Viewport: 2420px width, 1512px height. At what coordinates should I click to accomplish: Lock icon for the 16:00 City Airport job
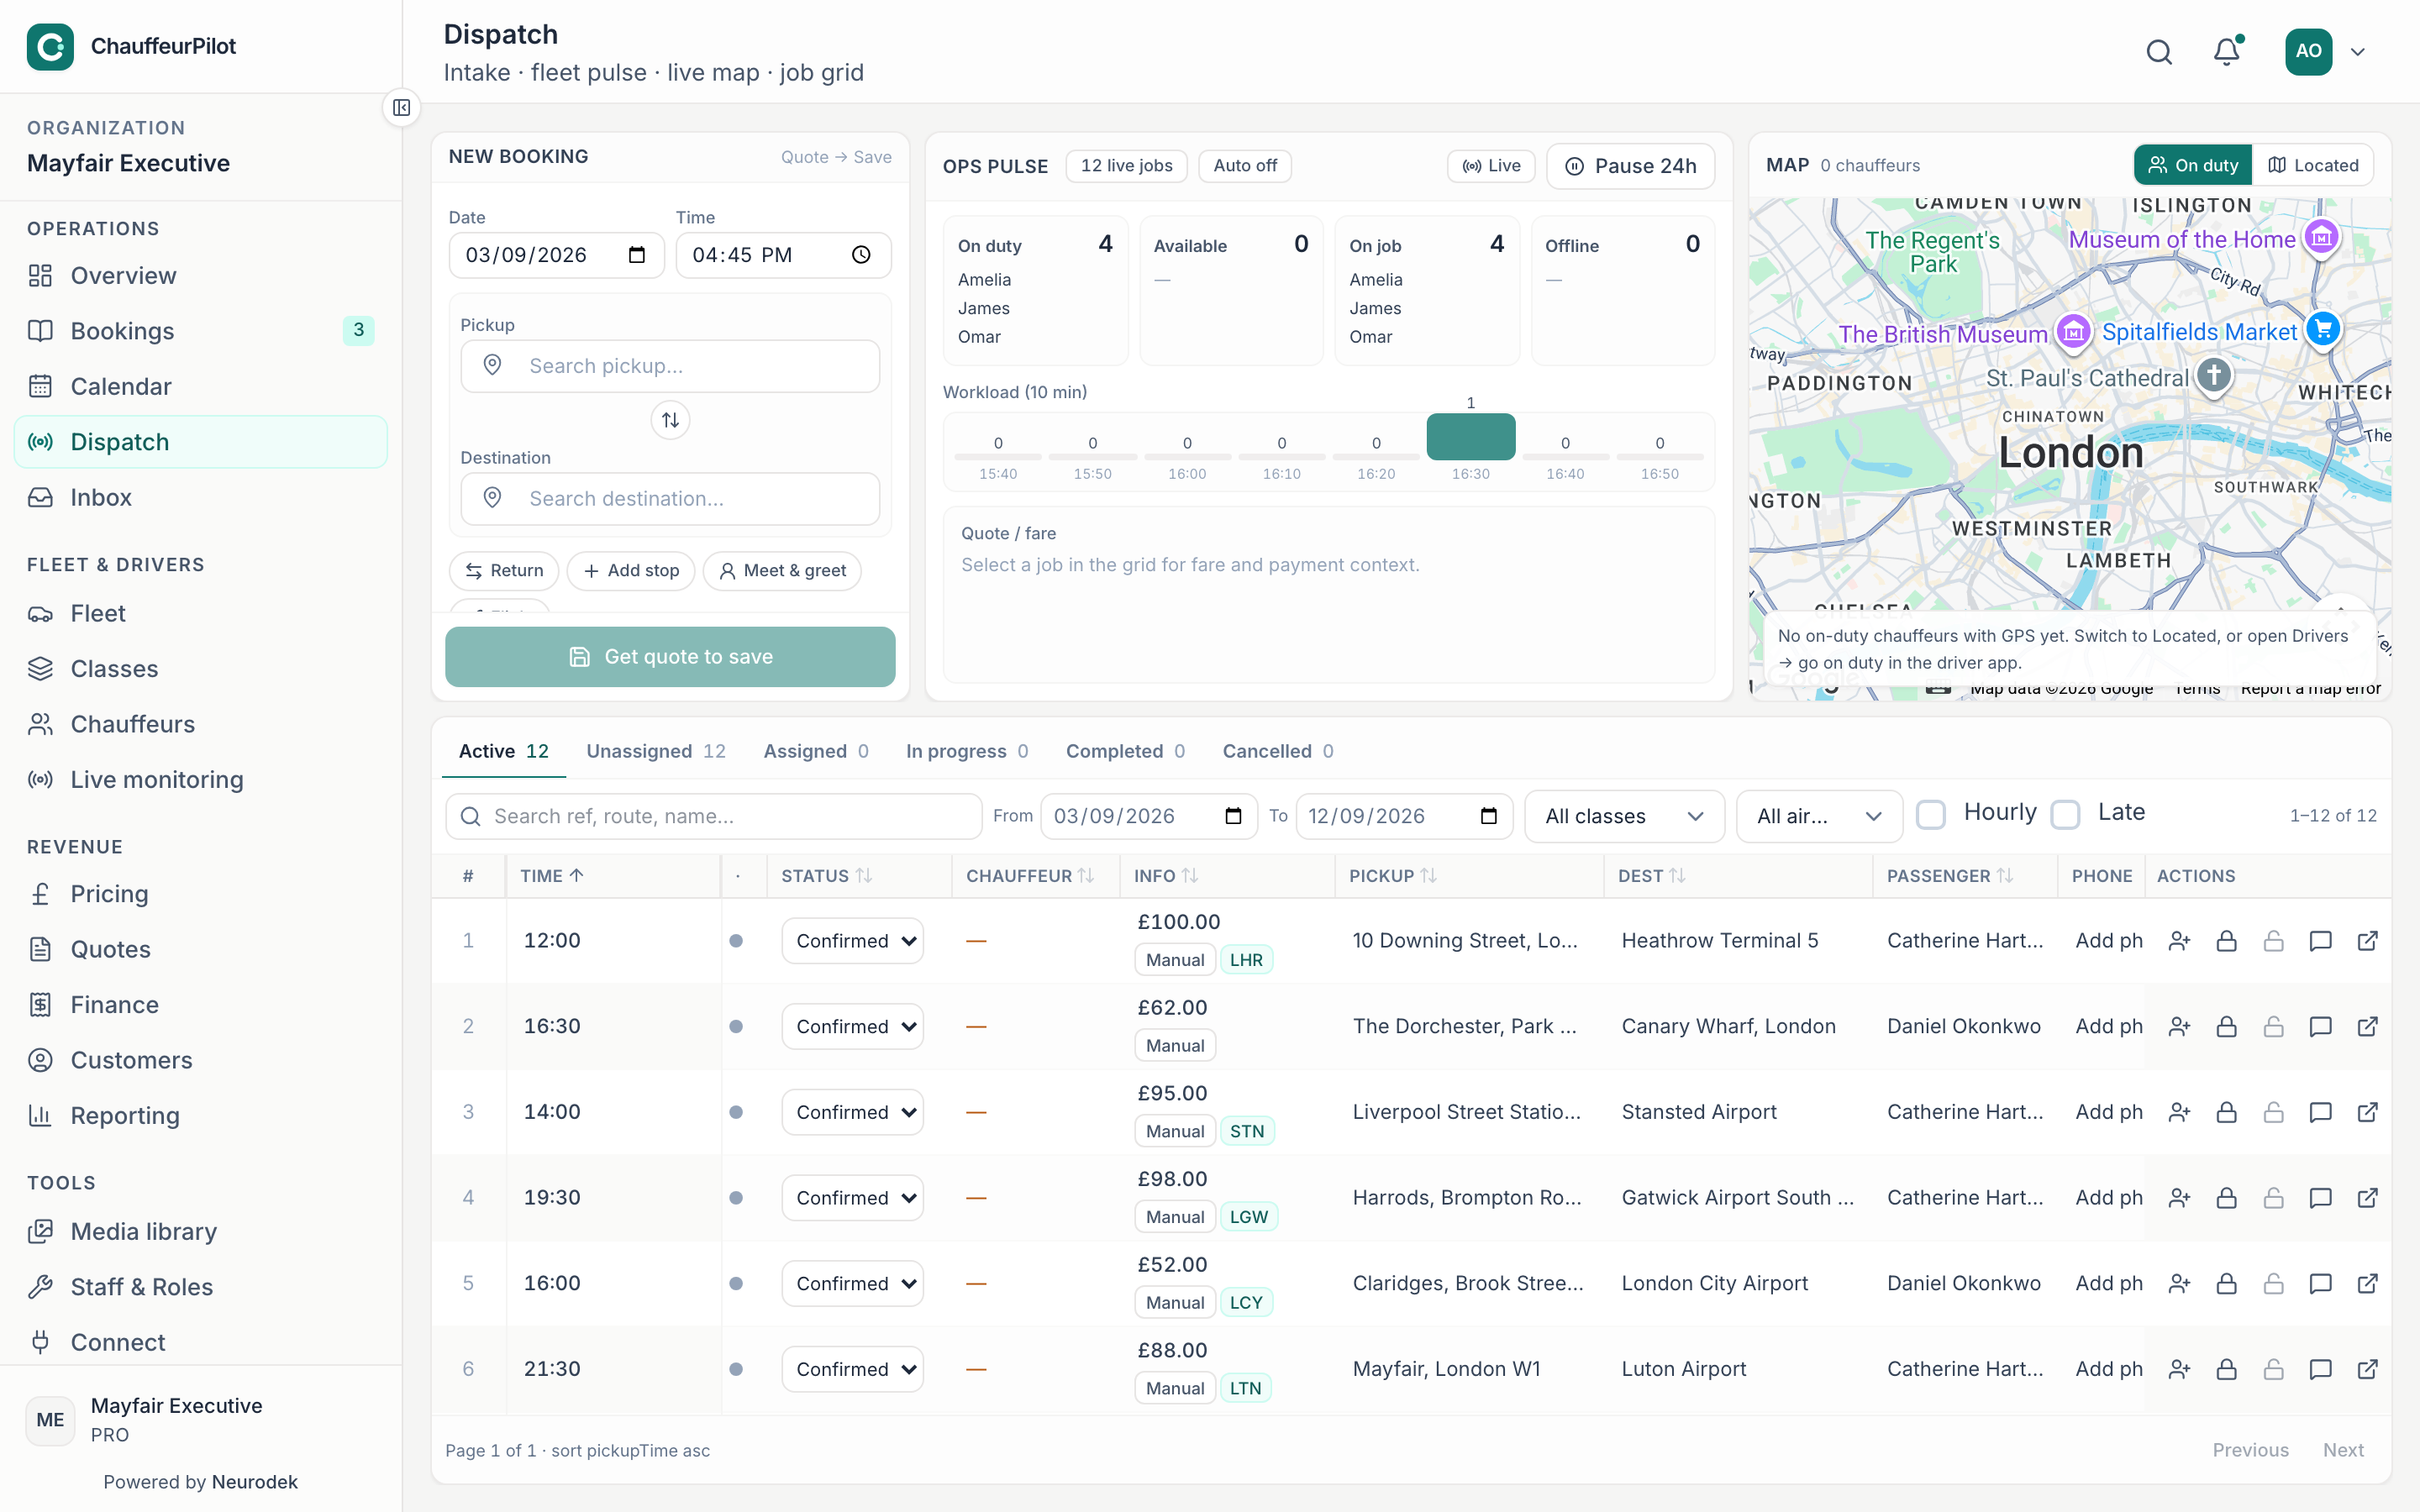point(2226,1283)
